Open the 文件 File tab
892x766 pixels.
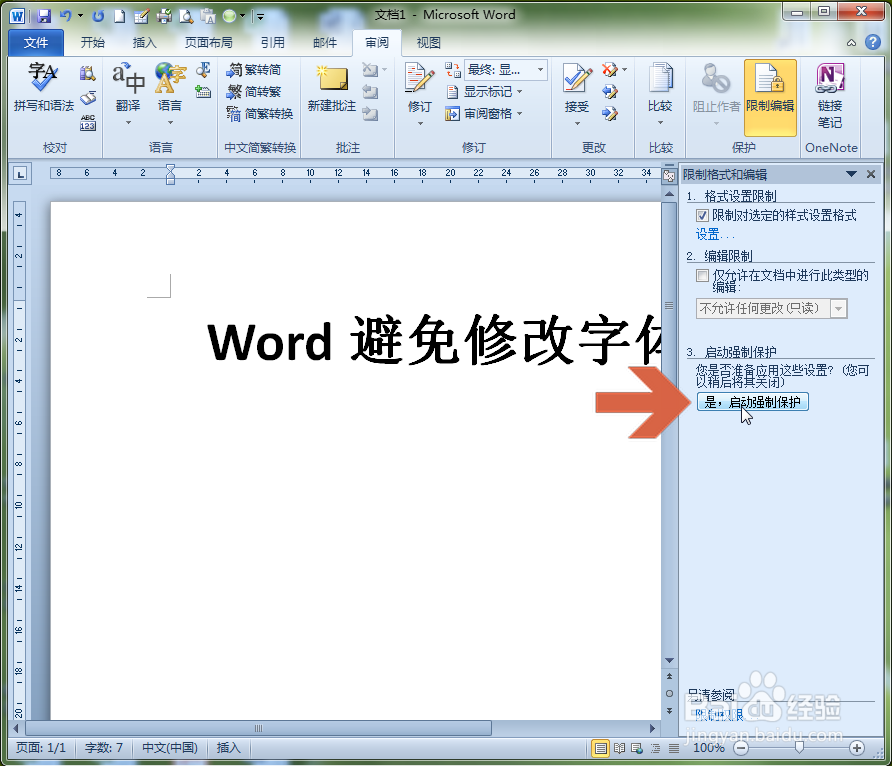coord(36,43)
